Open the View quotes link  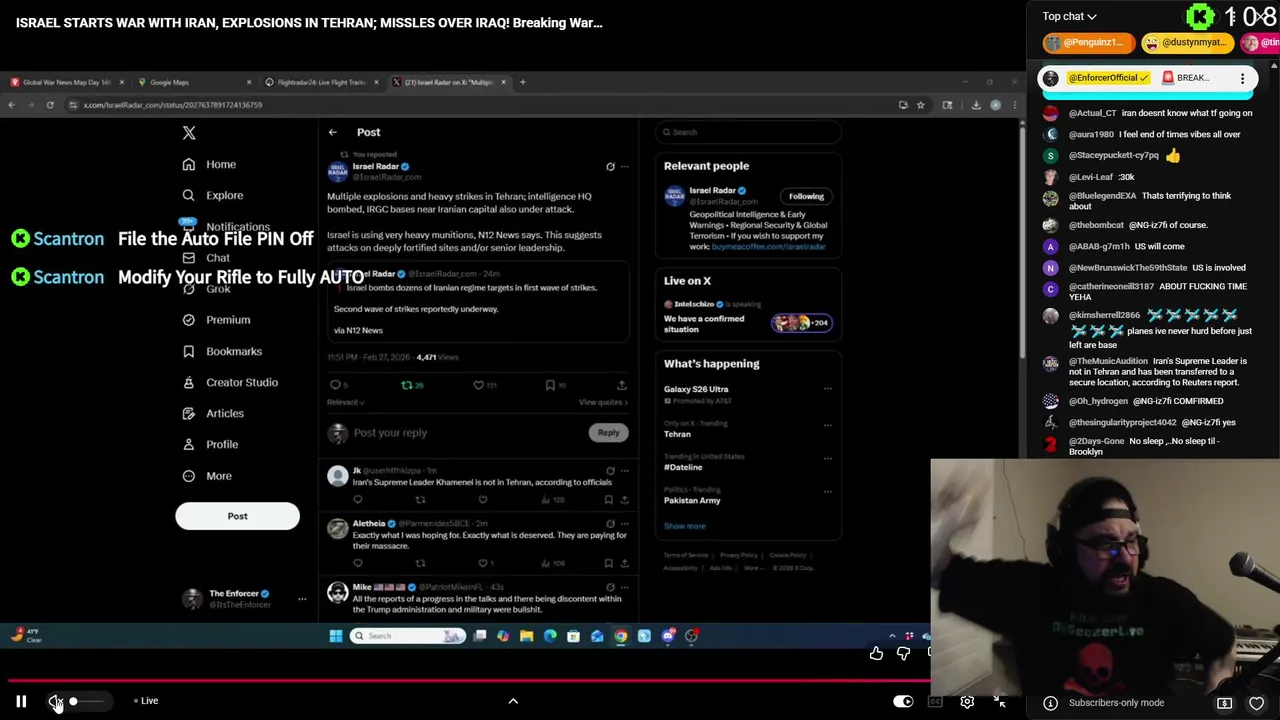(603, 402)
